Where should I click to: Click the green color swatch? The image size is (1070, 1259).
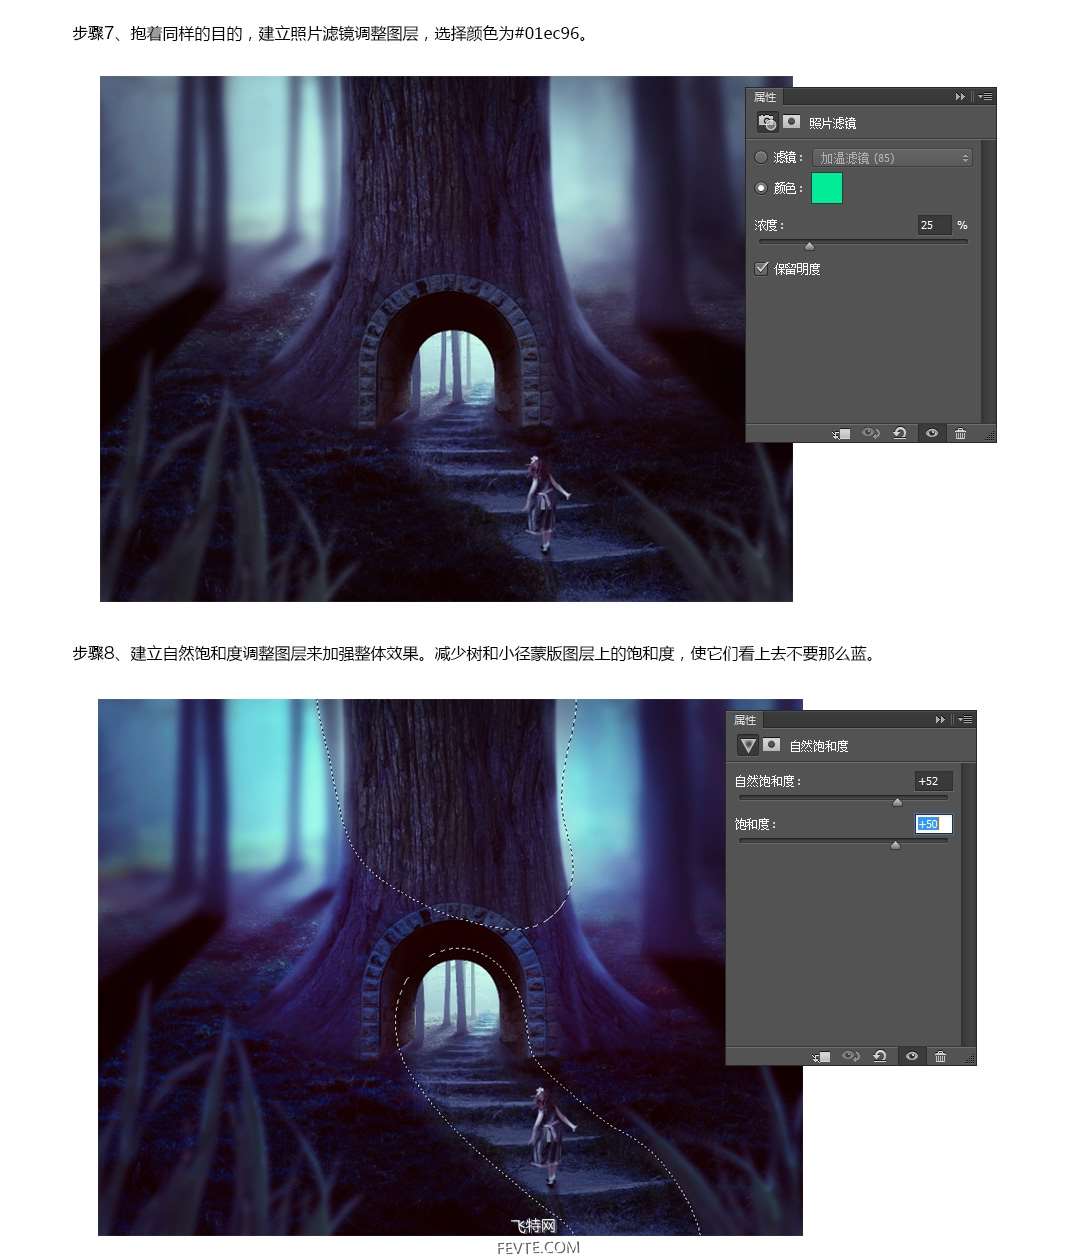tap(827, 188)
